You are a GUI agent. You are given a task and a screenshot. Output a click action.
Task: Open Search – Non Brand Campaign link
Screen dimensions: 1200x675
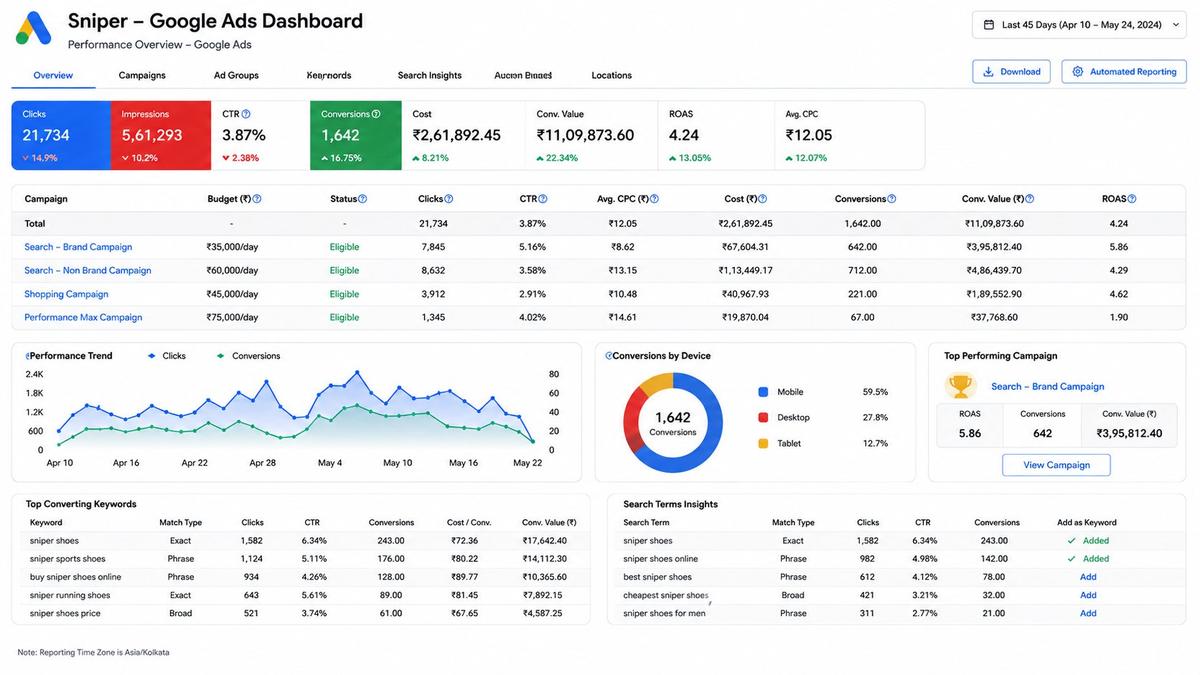click(88, 271)
